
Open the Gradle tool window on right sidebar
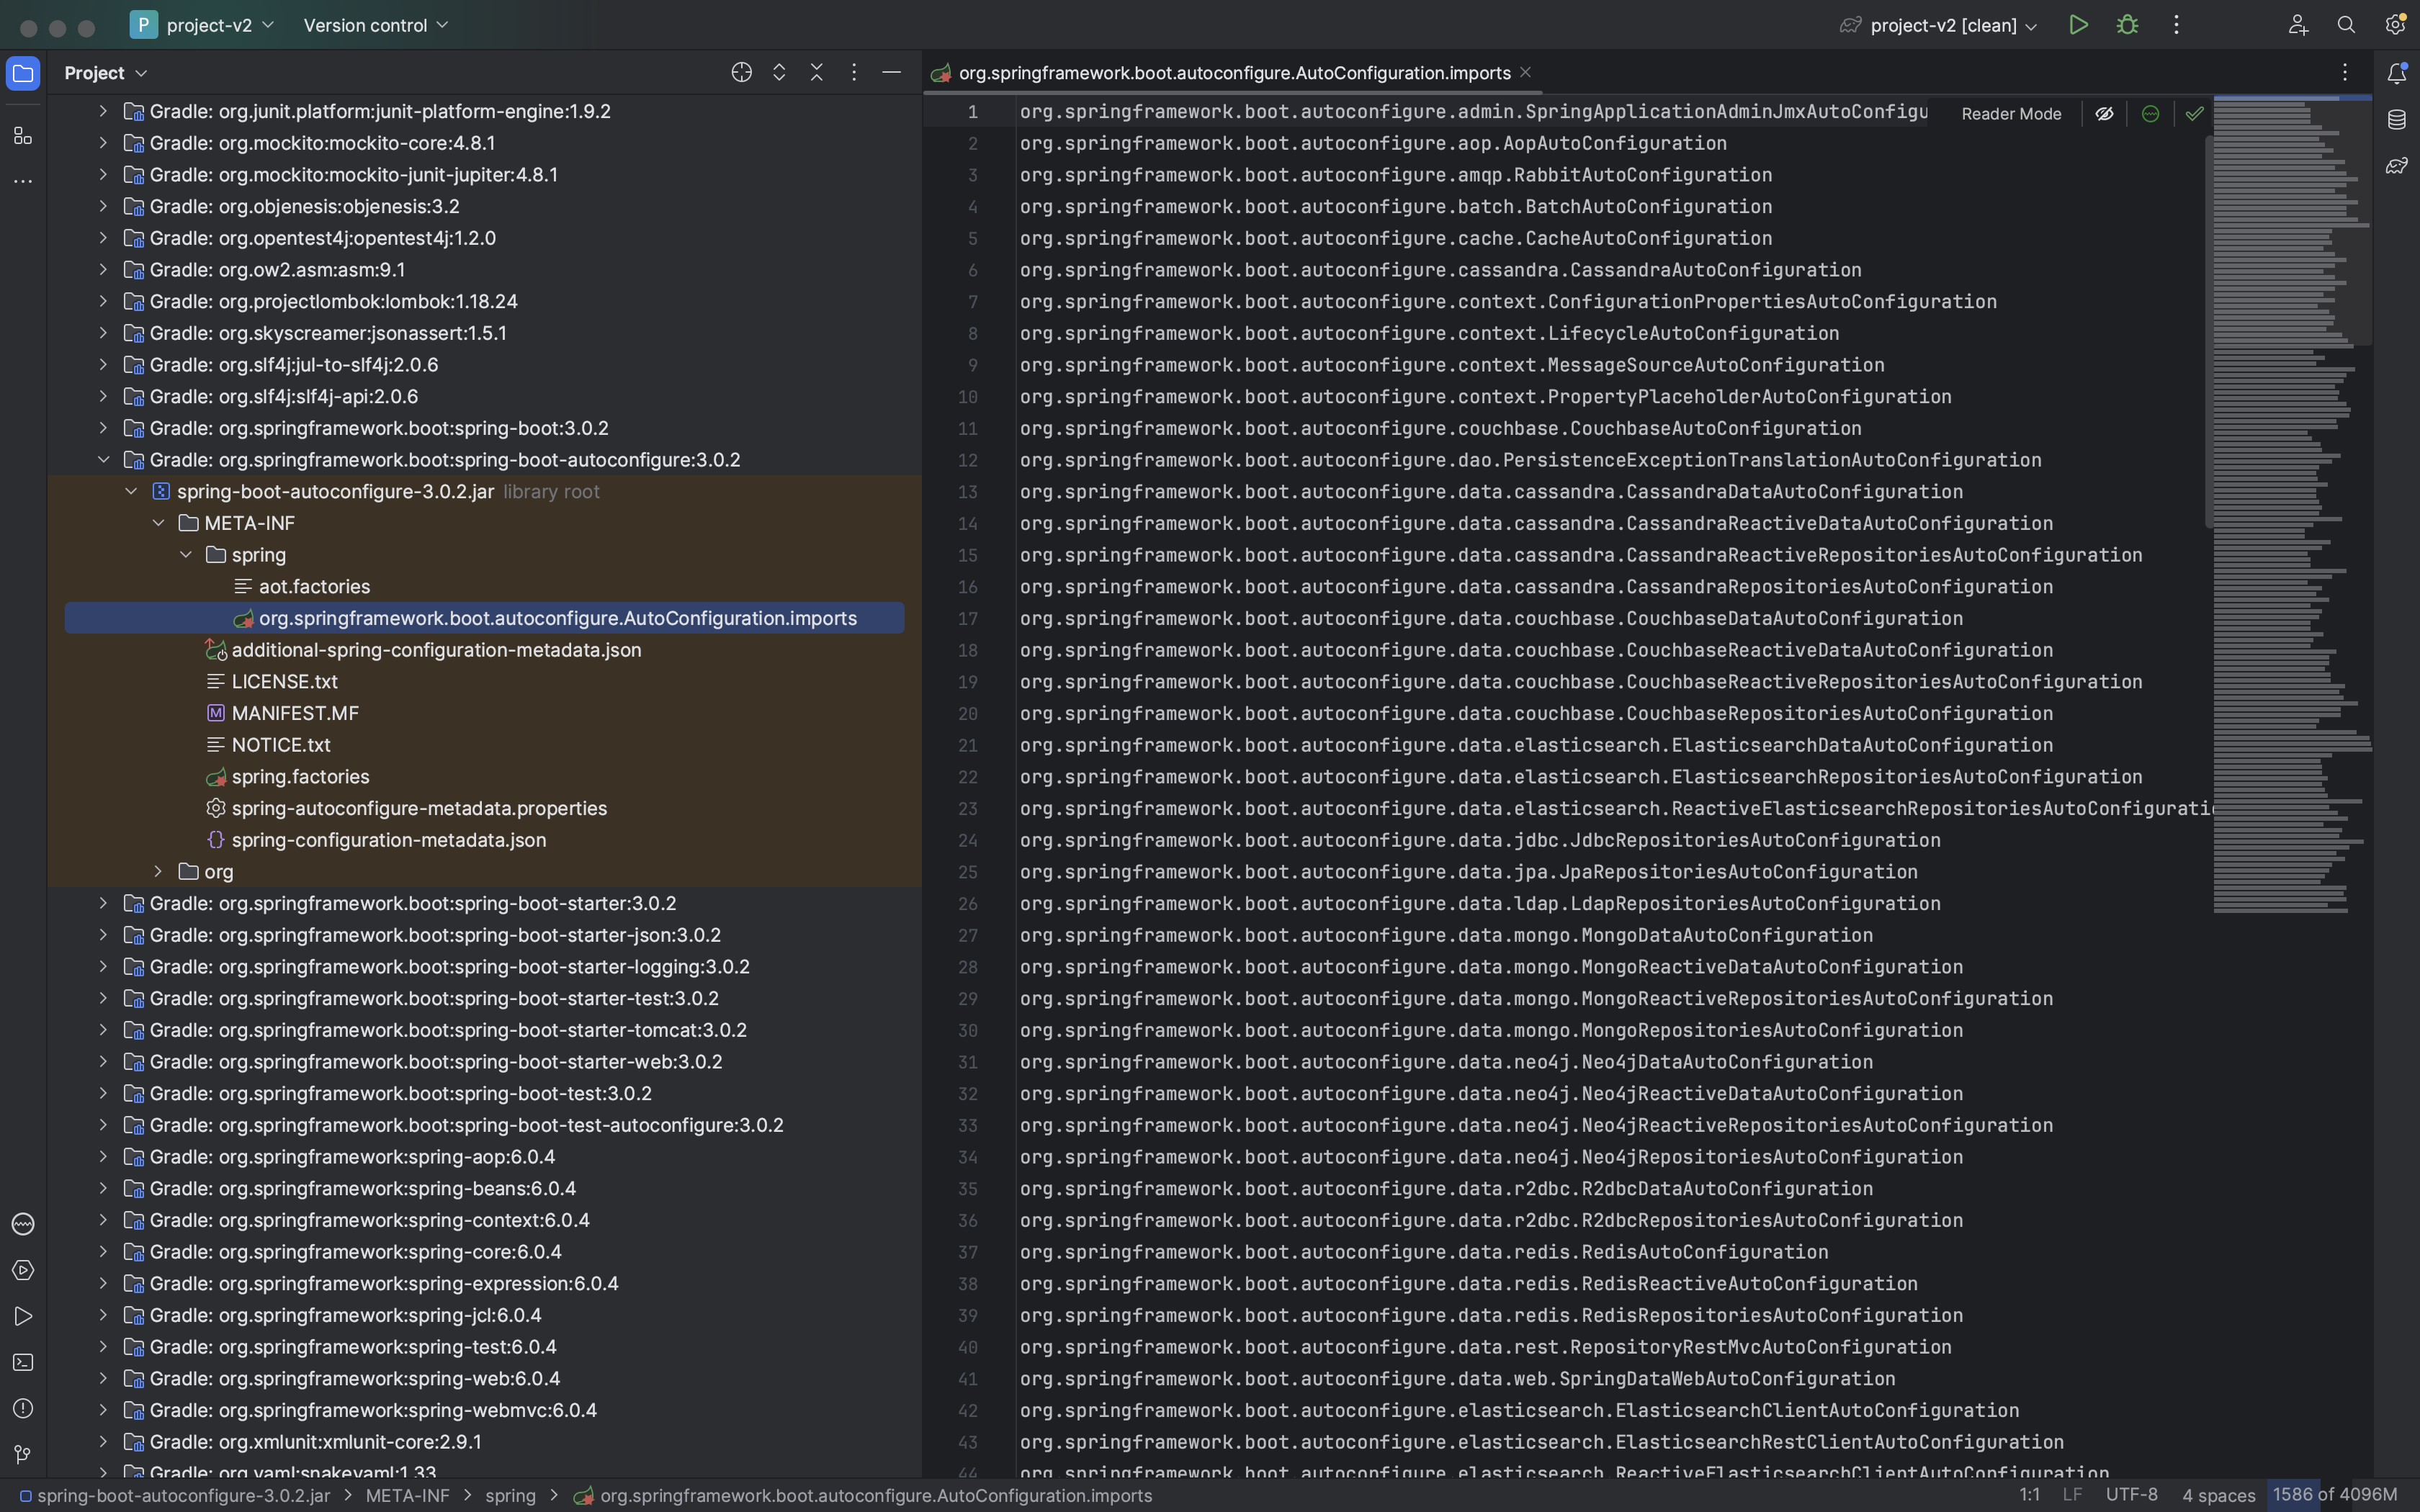[2397, 166]
